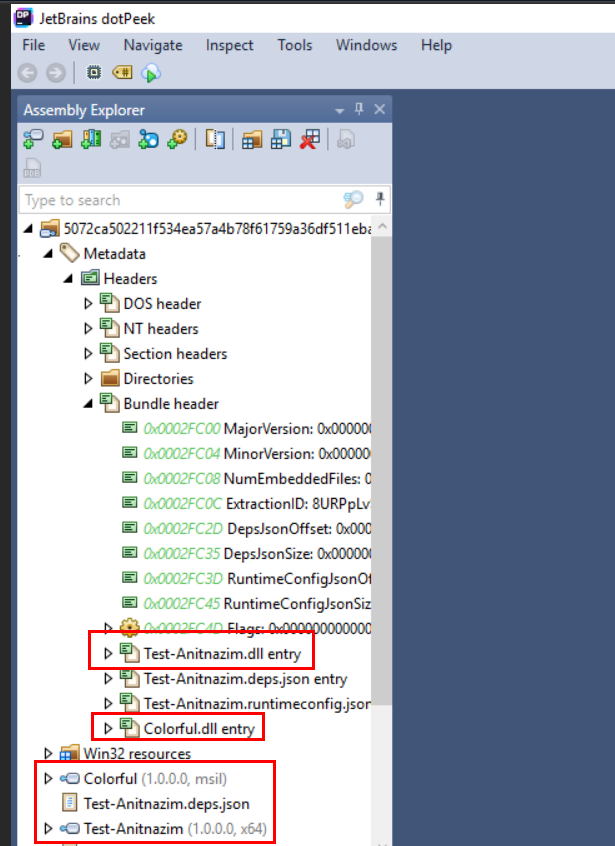This screenshot has height=846, width=615.
Task: Expand the Test-Anitnazim.deps.json entry node
Action: 108,679
